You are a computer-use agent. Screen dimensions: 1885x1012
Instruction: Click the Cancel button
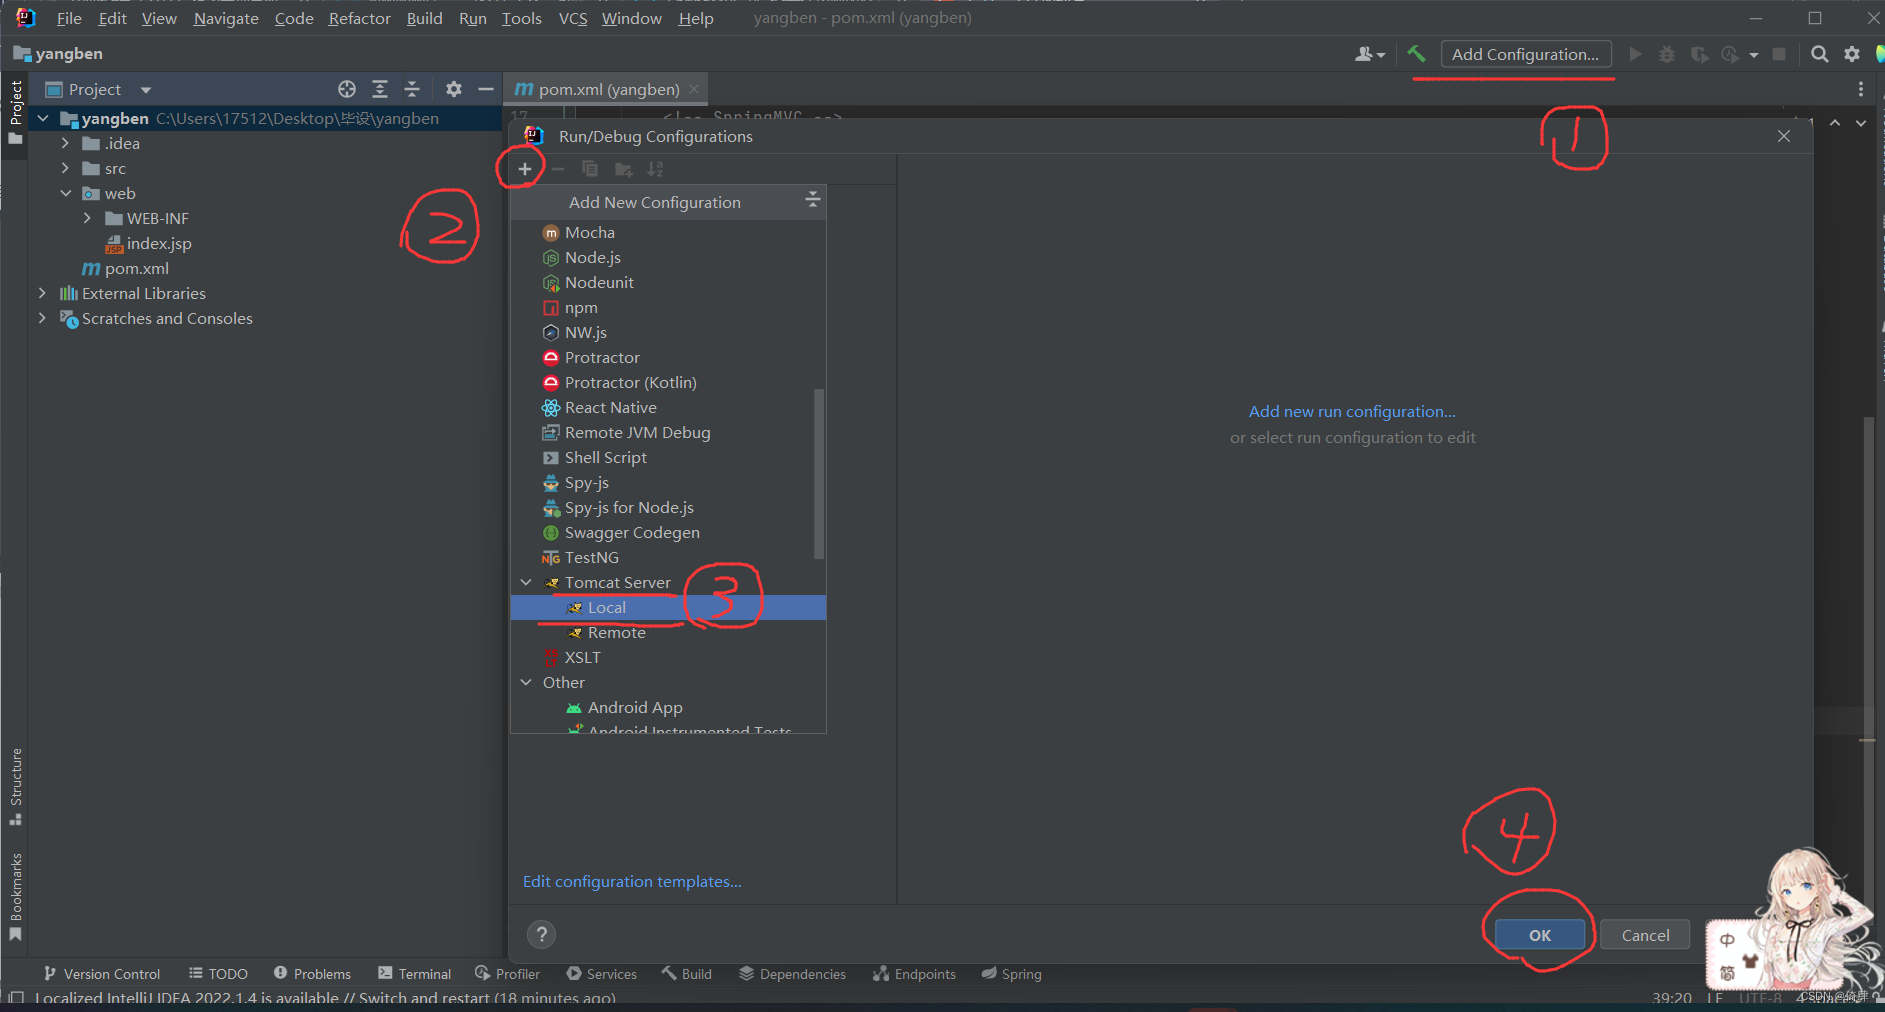coord(1645,935)
